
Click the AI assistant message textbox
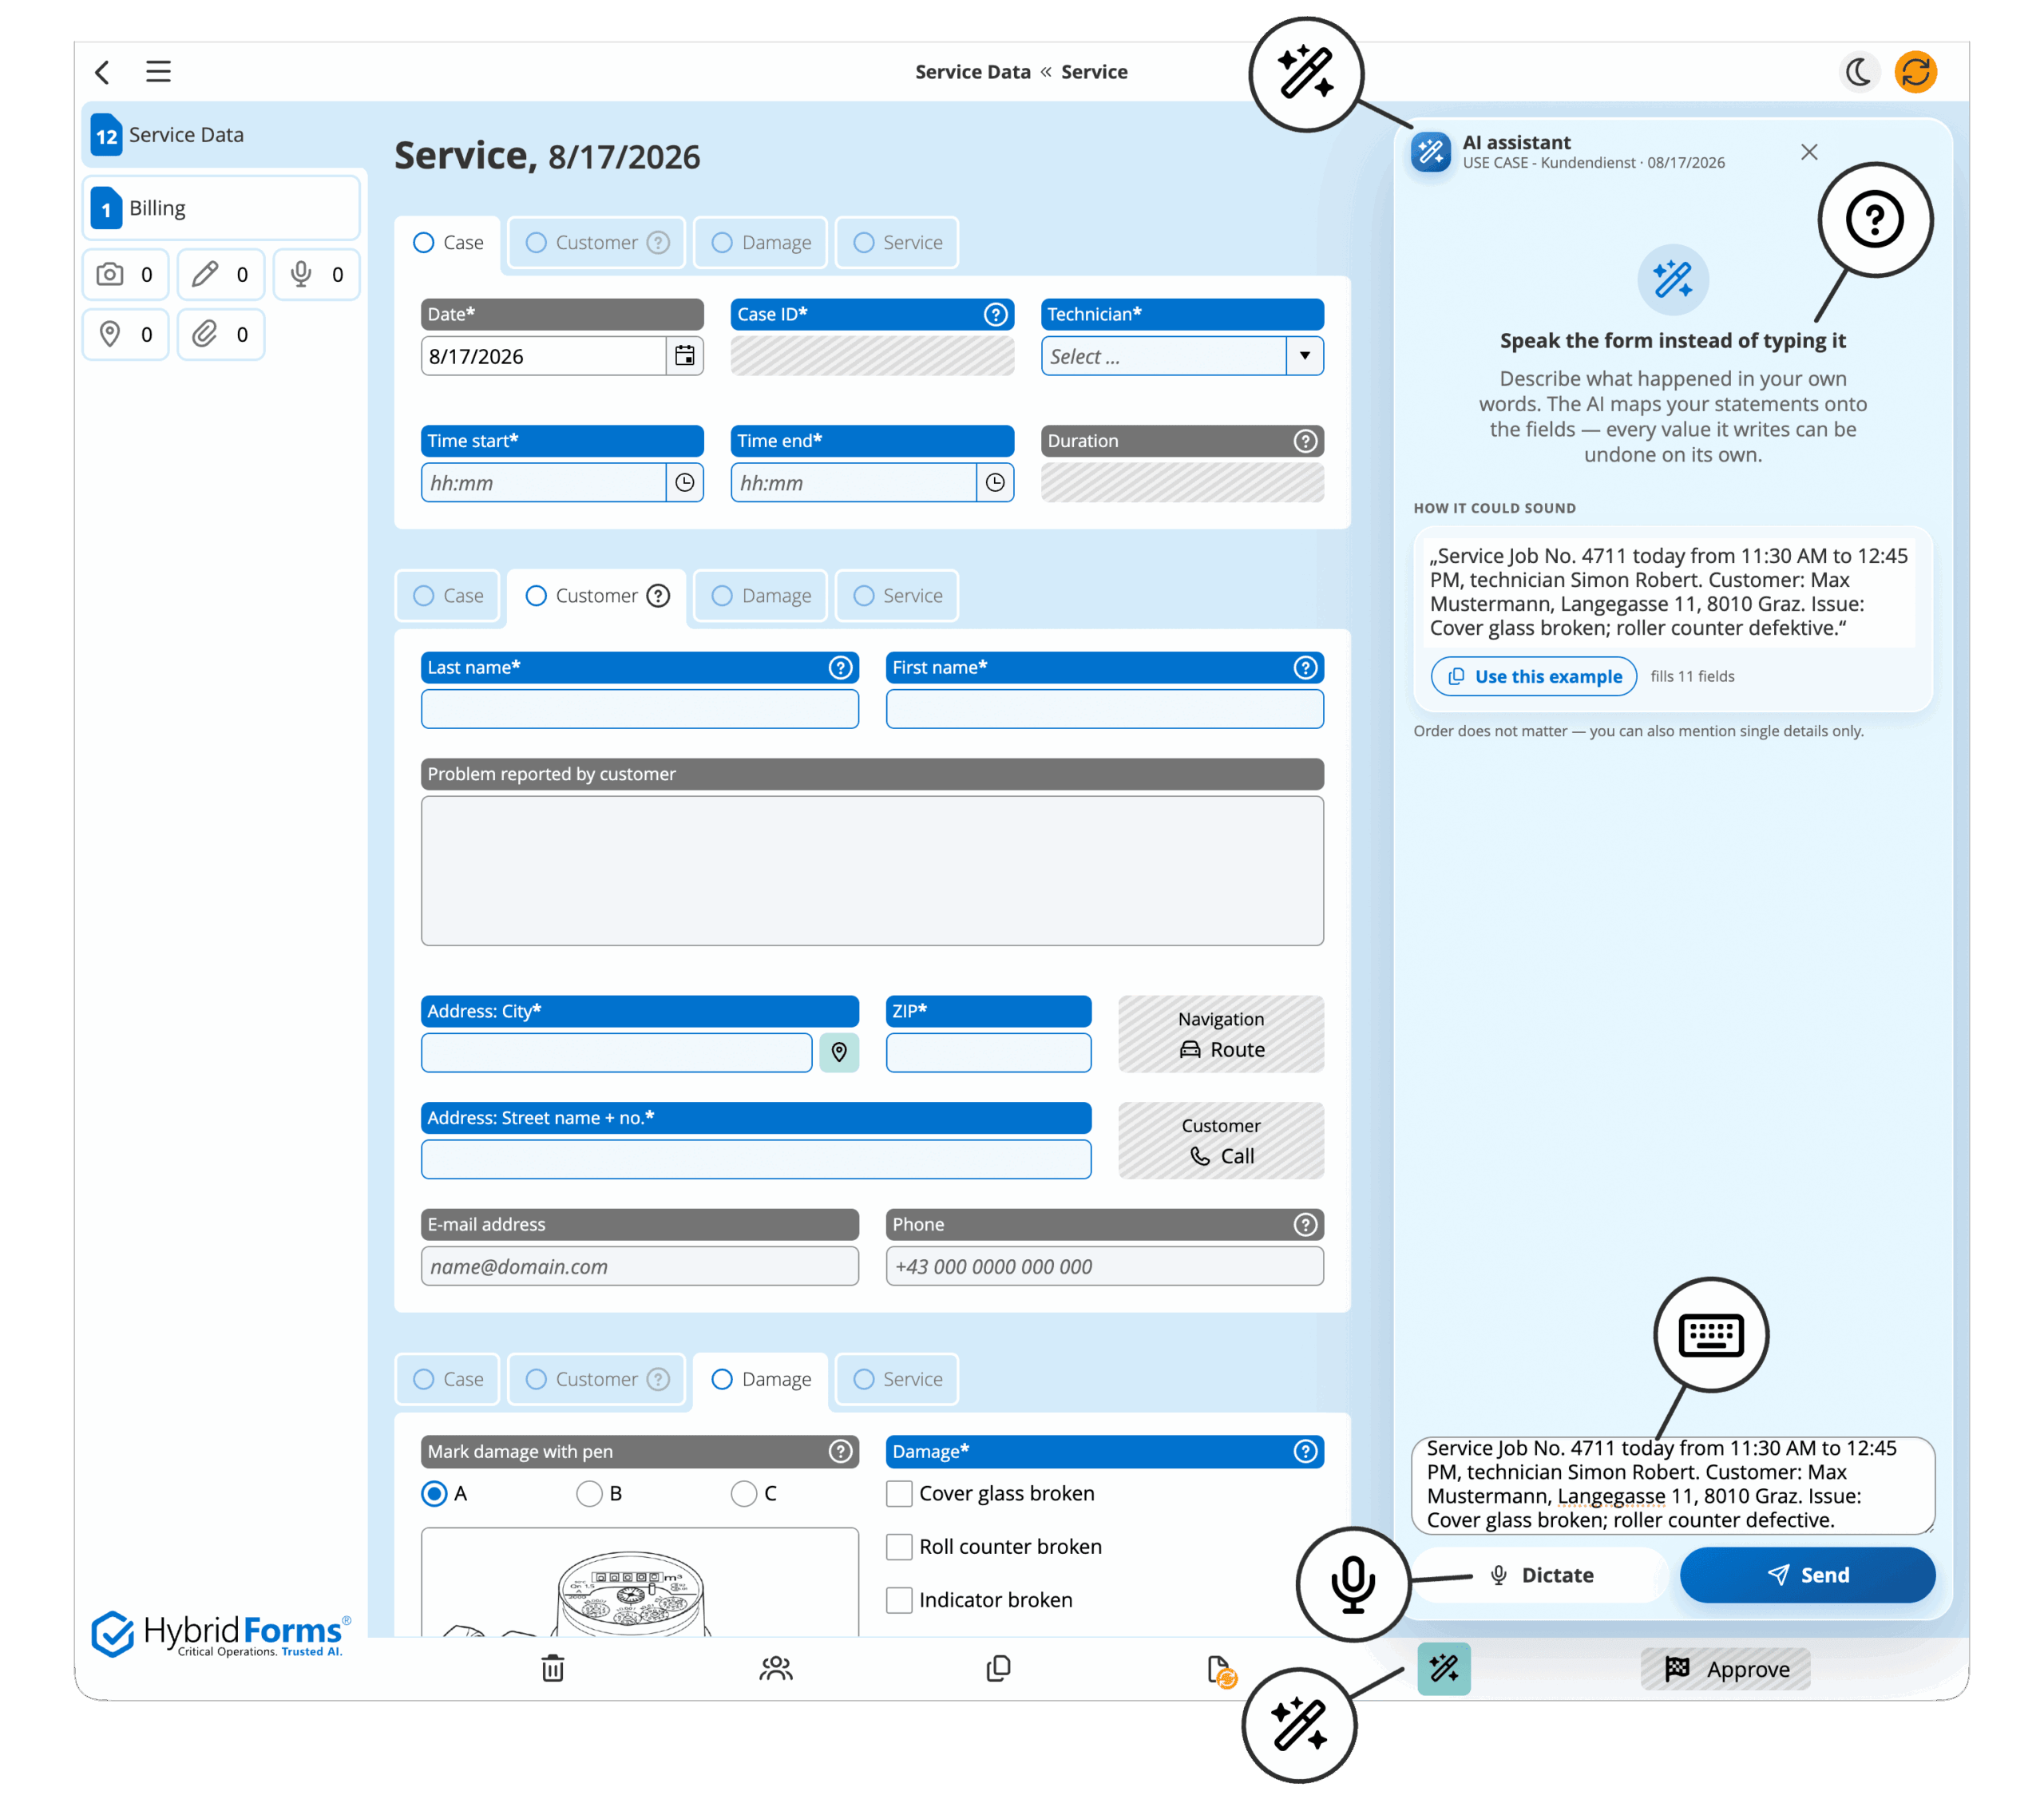(1673, 1485)
